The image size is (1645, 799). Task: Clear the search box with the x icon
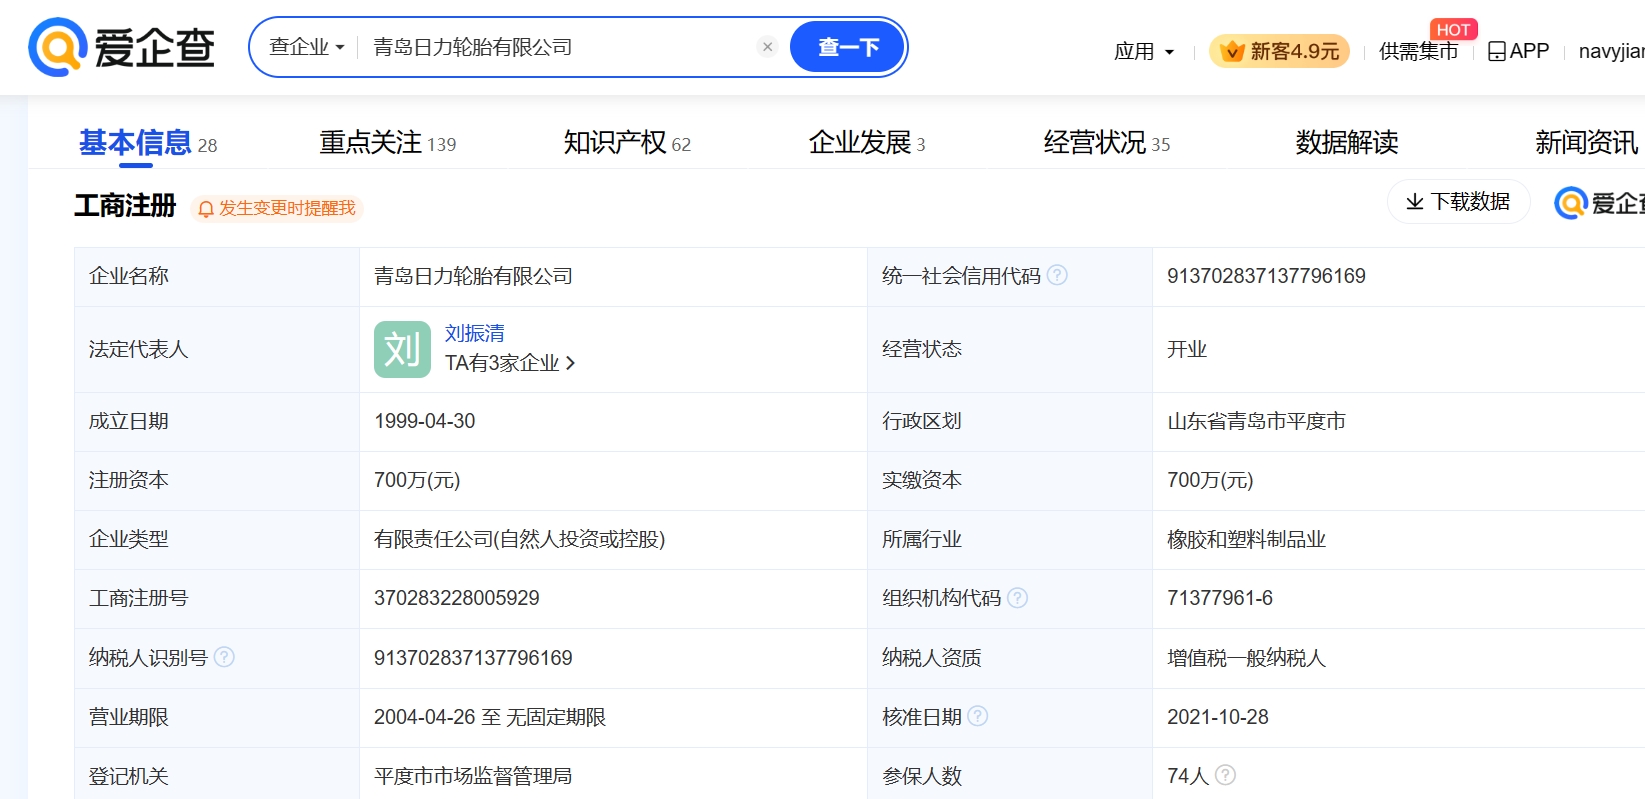click(x=767, y=47)
